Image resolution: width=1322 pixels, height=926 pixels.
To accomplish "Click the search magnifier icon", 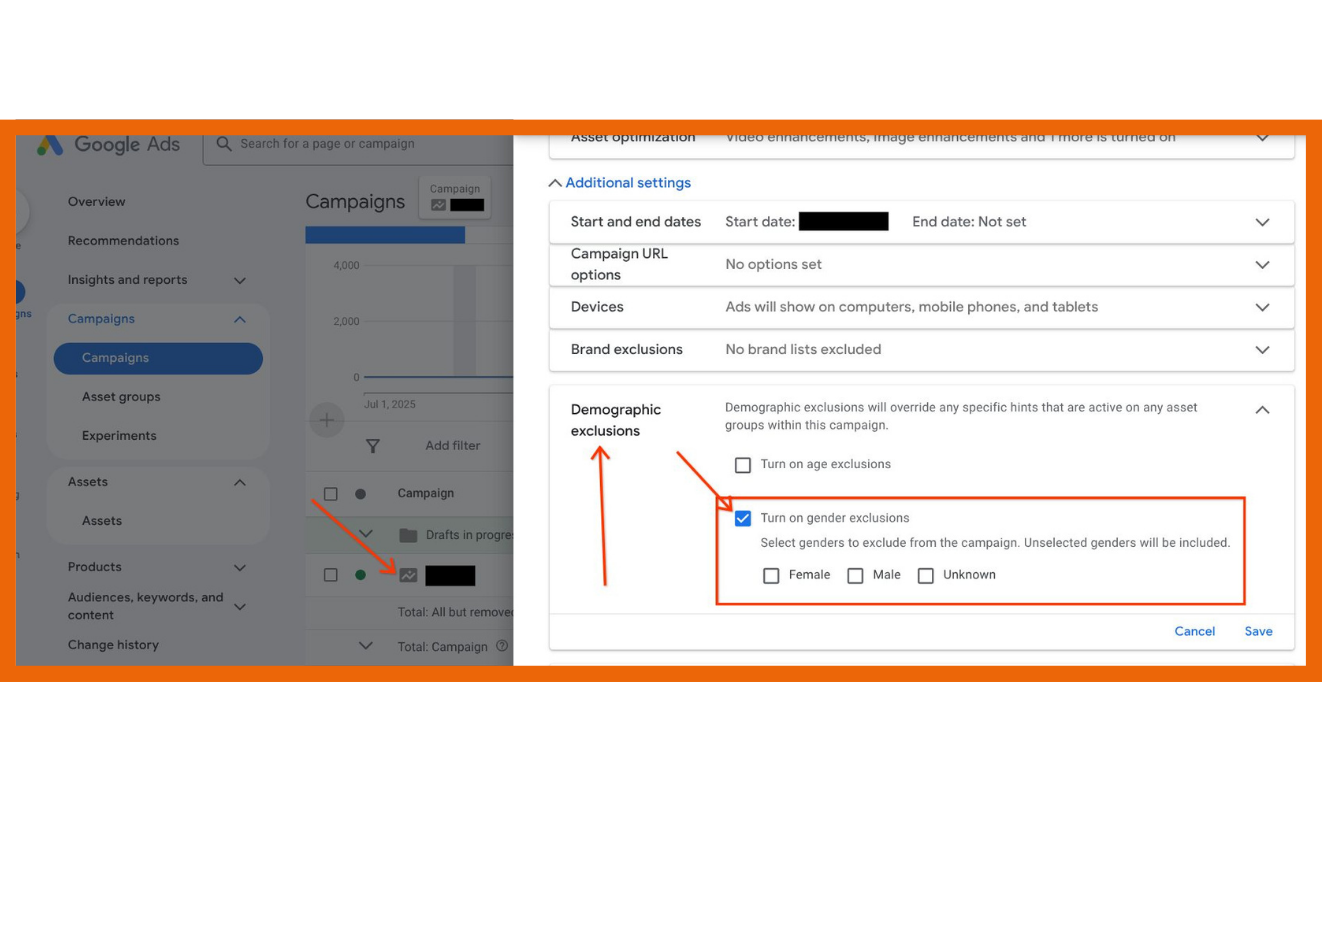I will click(224, 144).
